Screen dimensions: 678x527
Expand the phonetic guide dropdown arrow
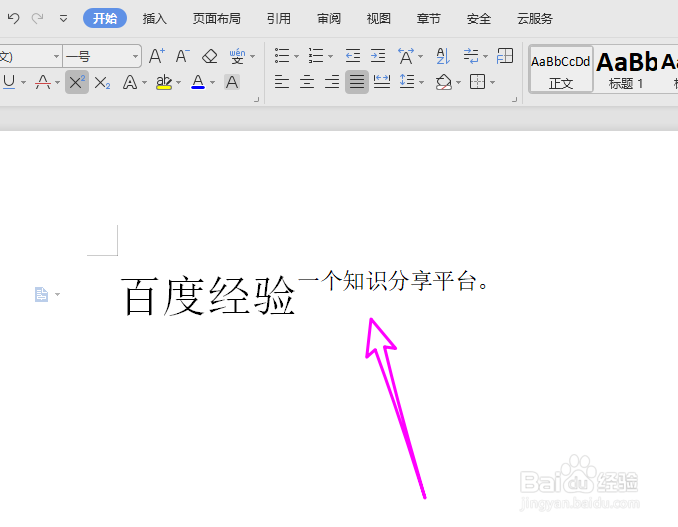[x=253, y=57]
